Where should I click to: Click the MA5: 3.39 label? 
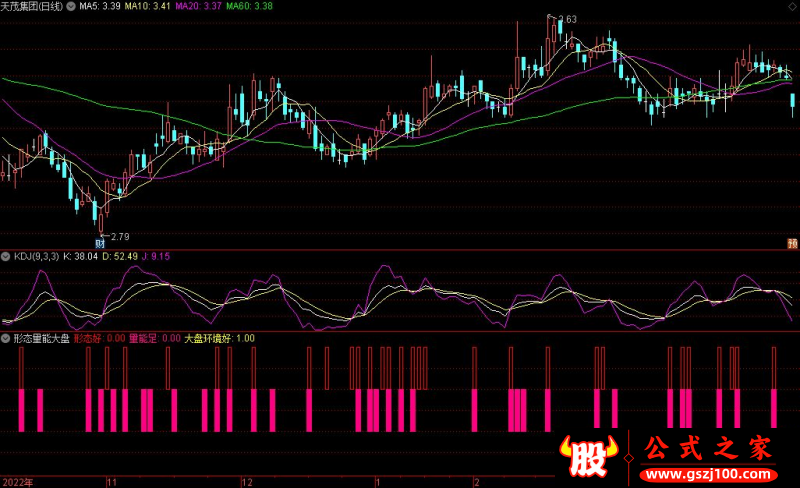(x=100, y=7)
